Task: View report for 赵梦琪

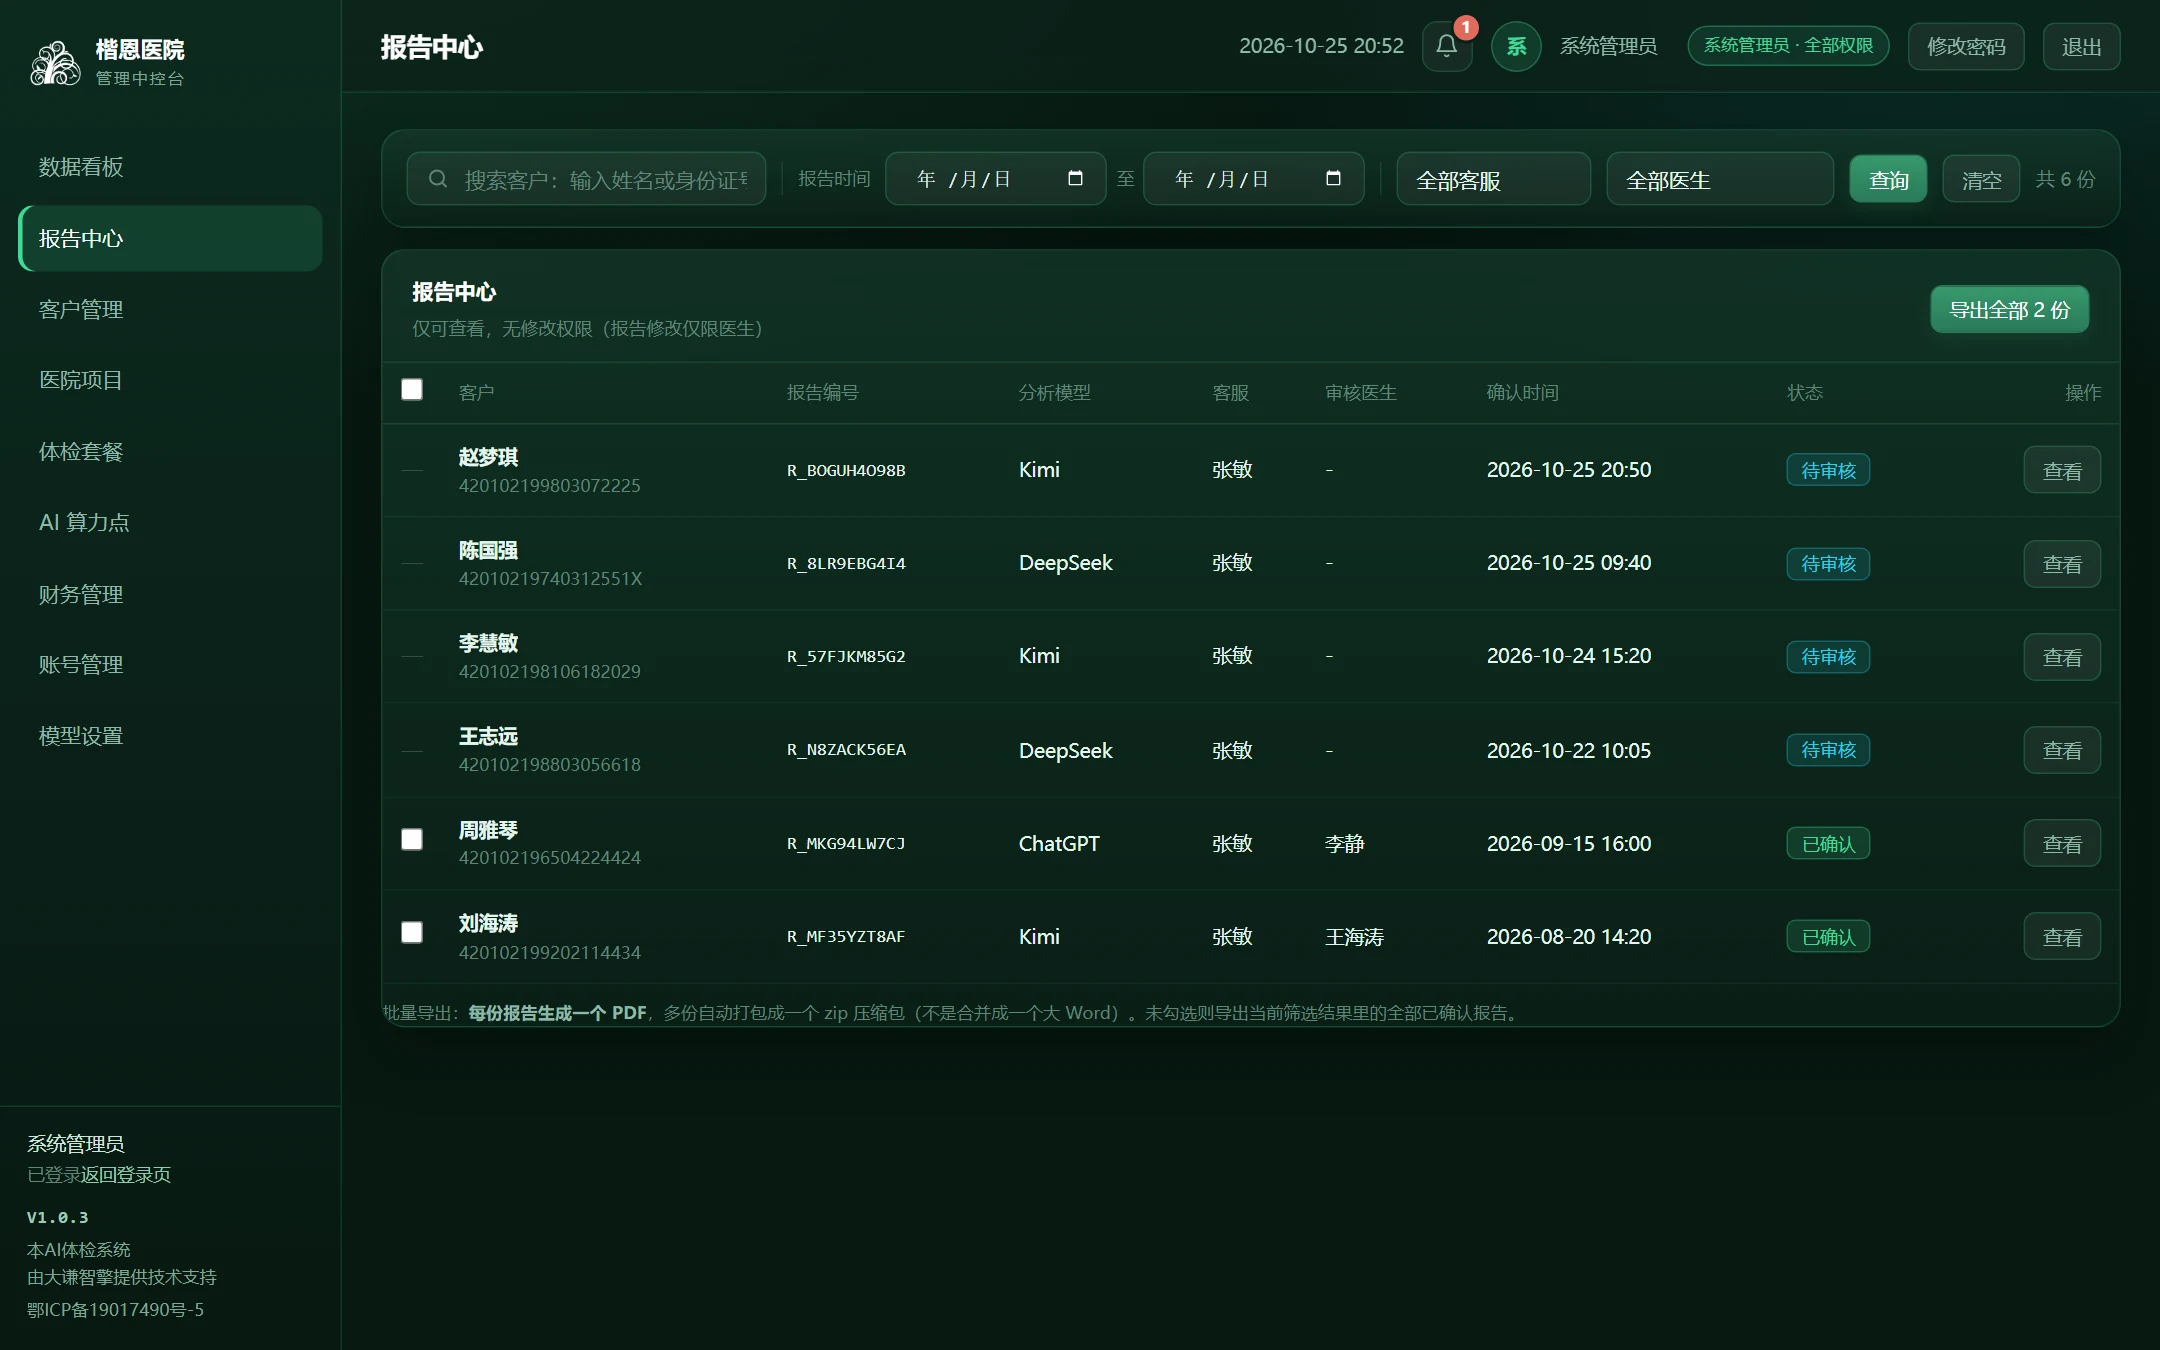Action: [2062, 470]
